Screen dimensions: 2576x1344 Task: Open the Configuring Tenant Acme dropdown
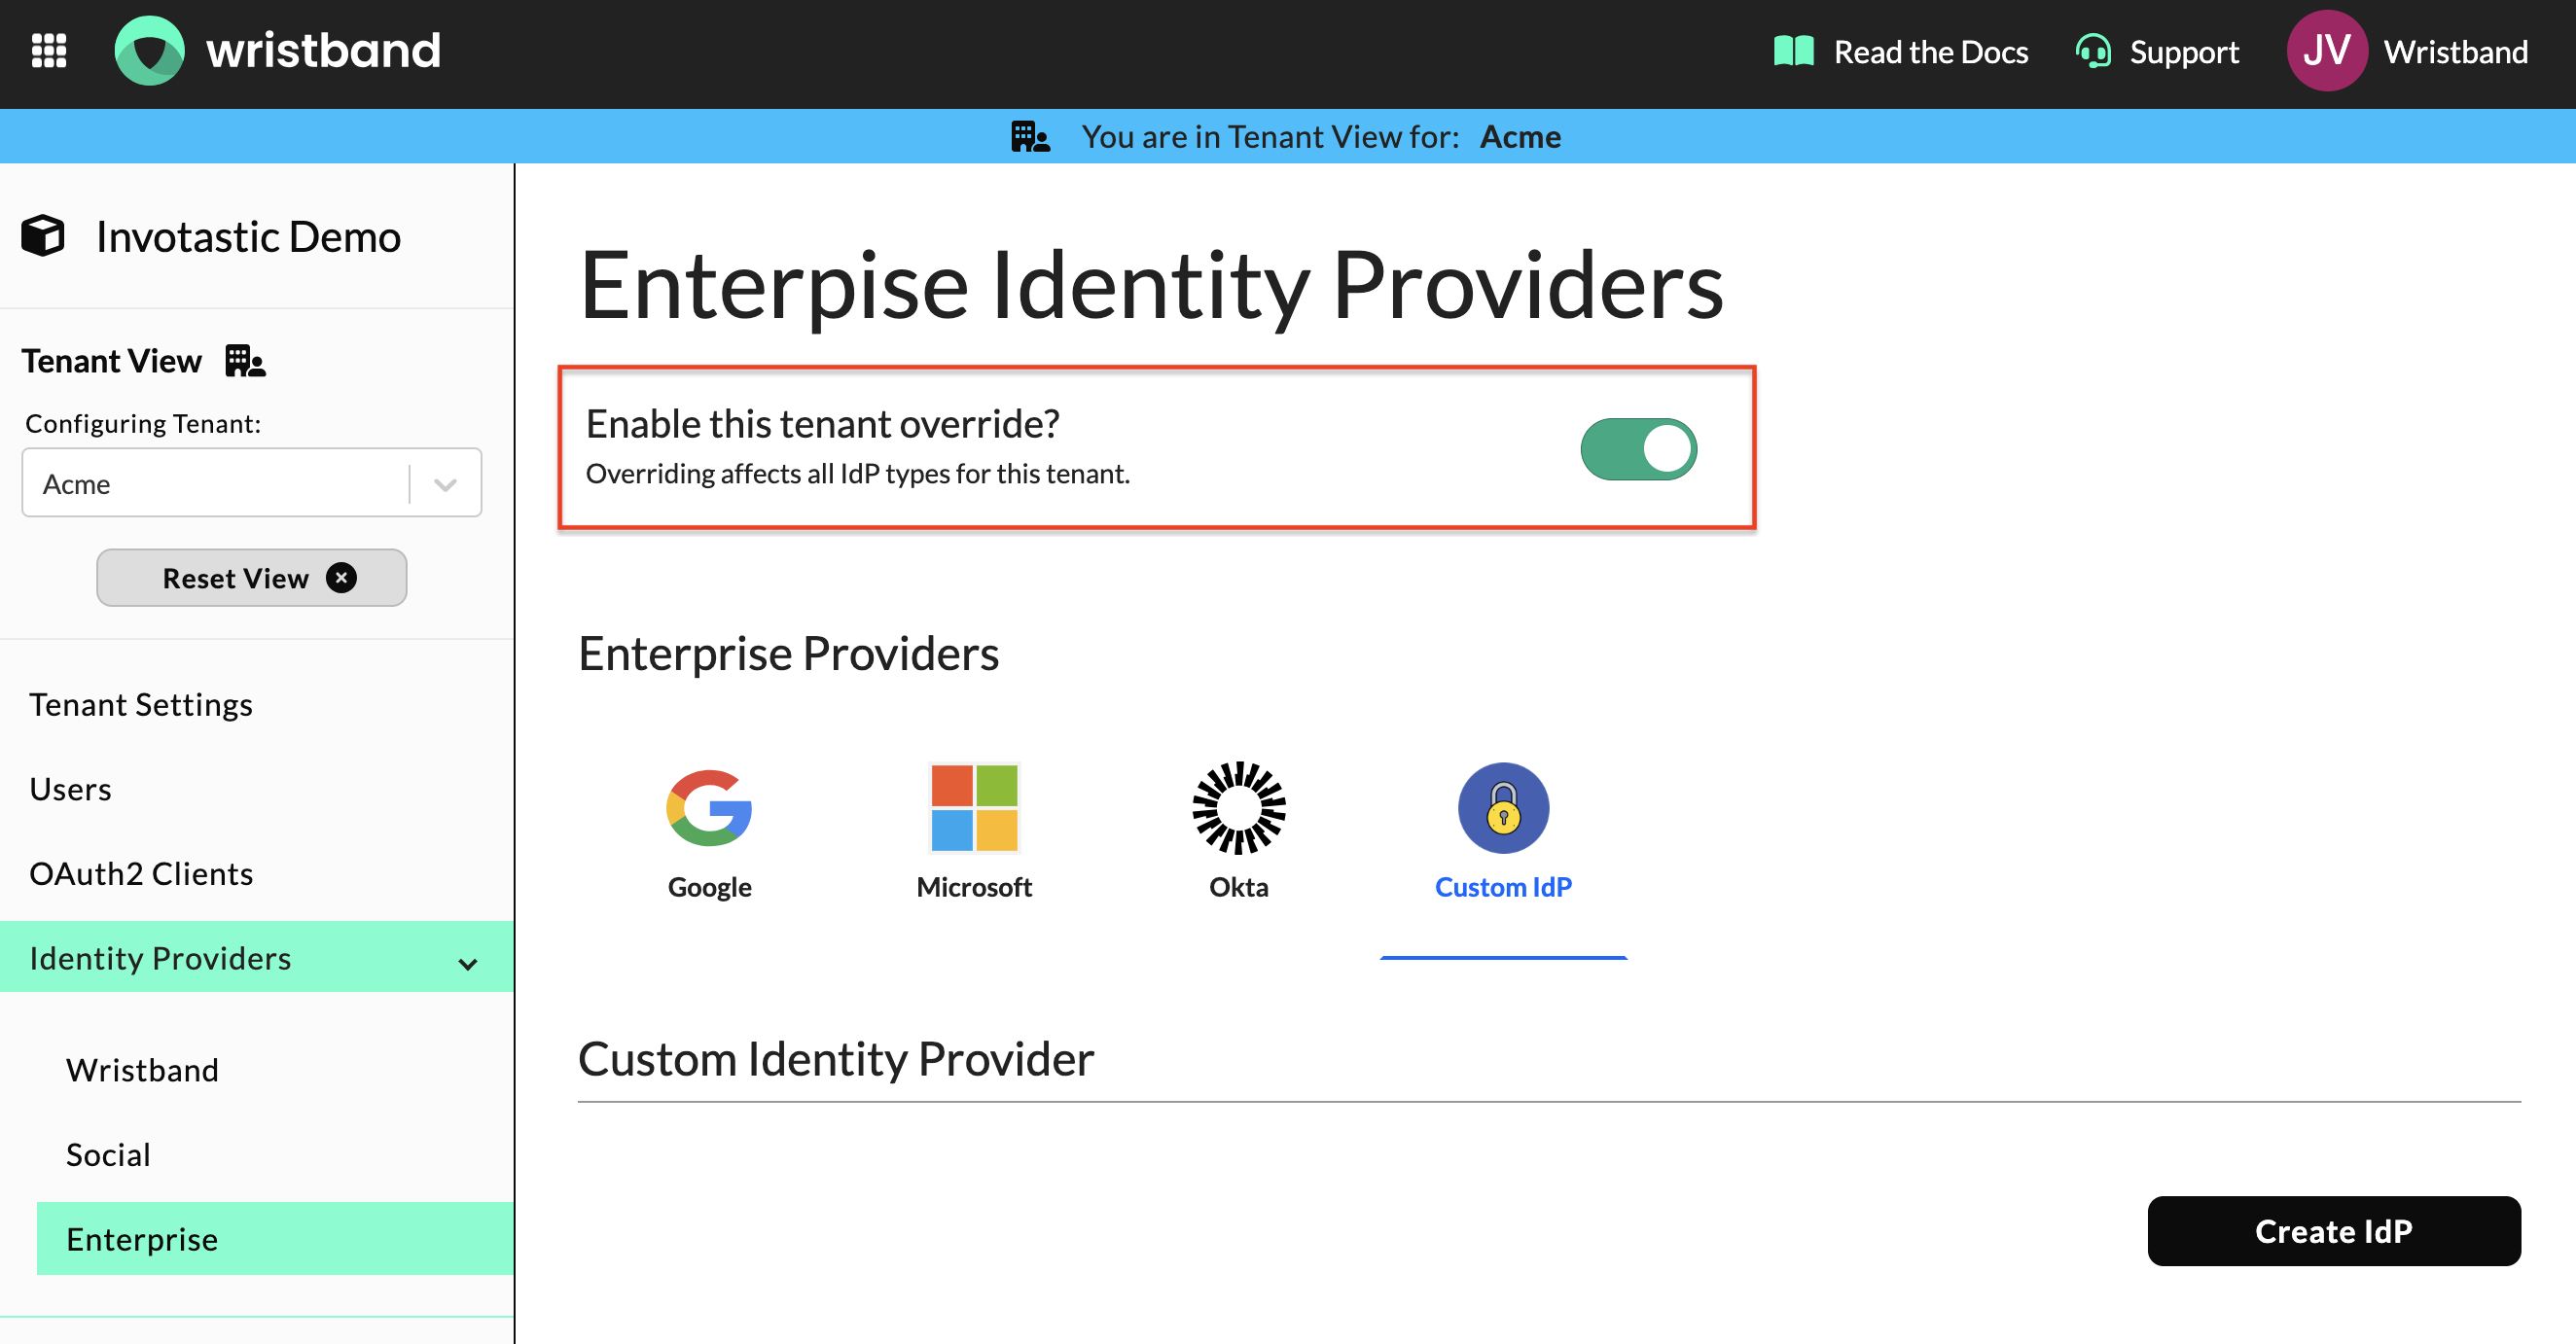pos(251,483)
